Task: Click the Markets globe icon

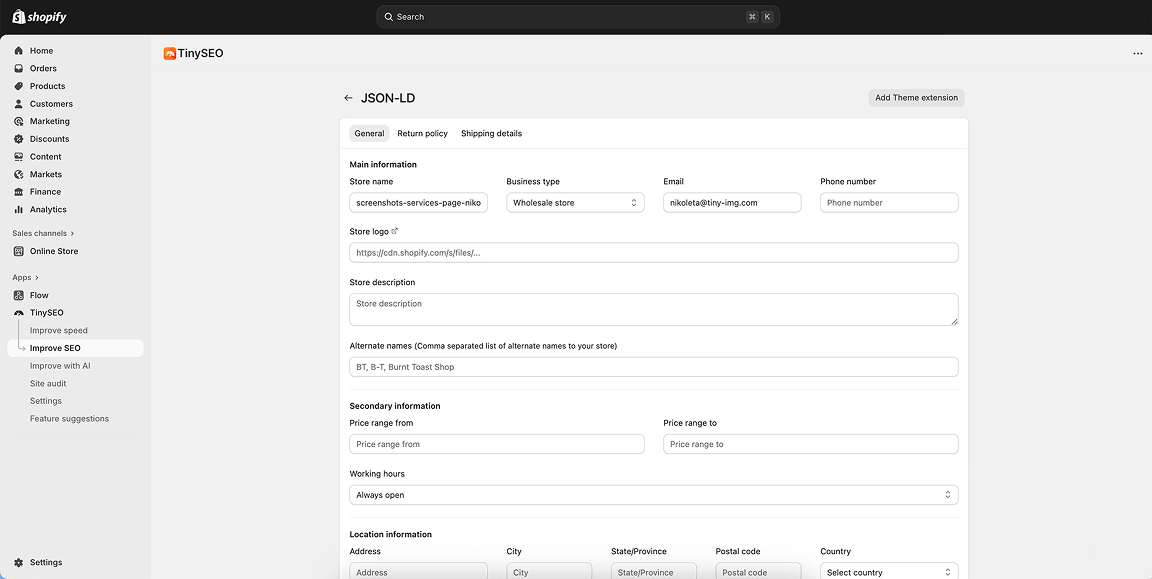Action: [x=18, y=174]
